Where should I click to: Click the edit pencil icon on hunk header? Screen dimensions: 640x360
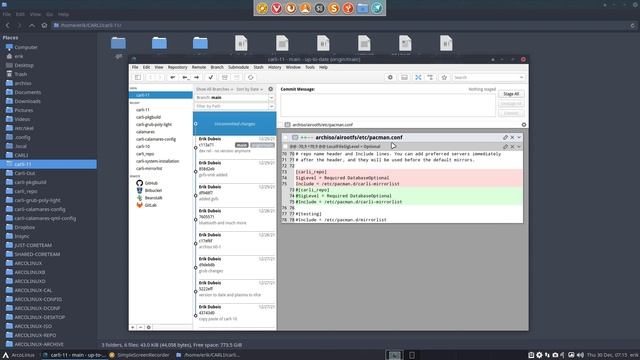tap(505, 146)
